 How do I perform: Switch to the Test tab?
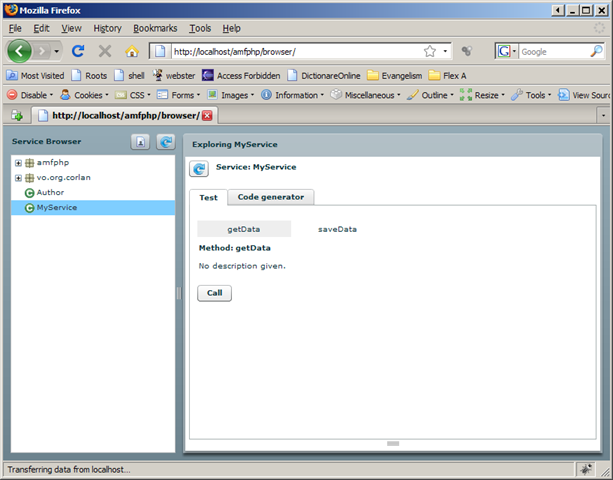(208, 197)
